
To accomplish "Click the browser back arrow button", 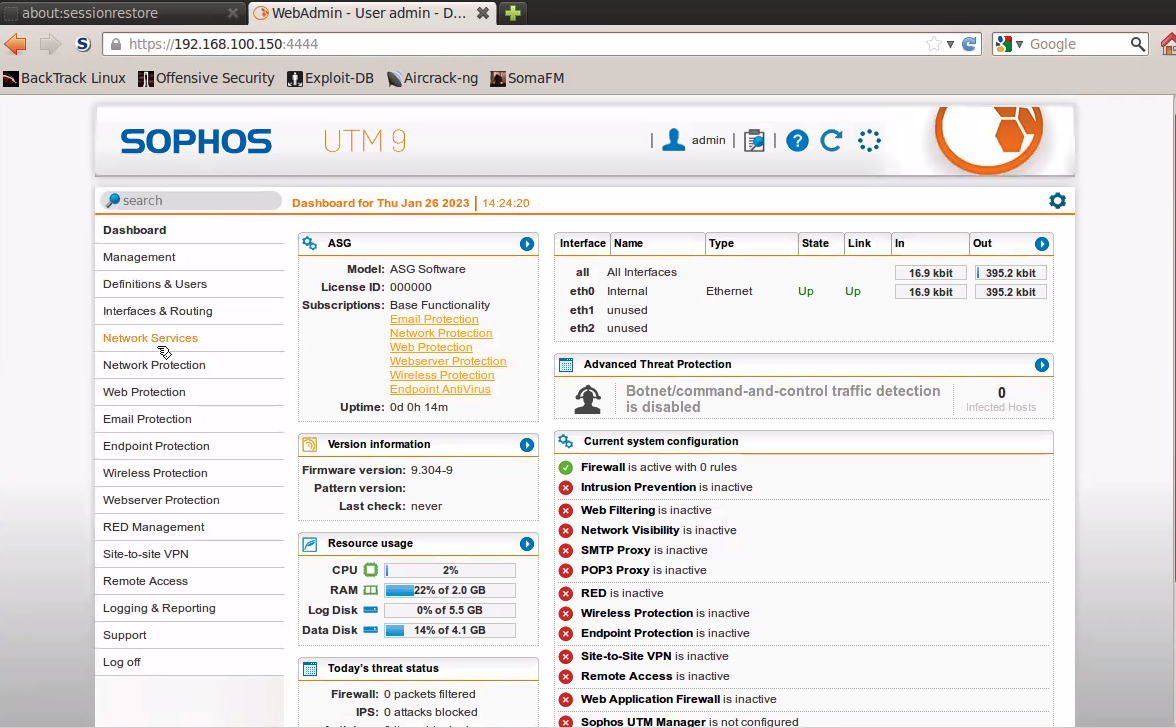I will (15, 44).
